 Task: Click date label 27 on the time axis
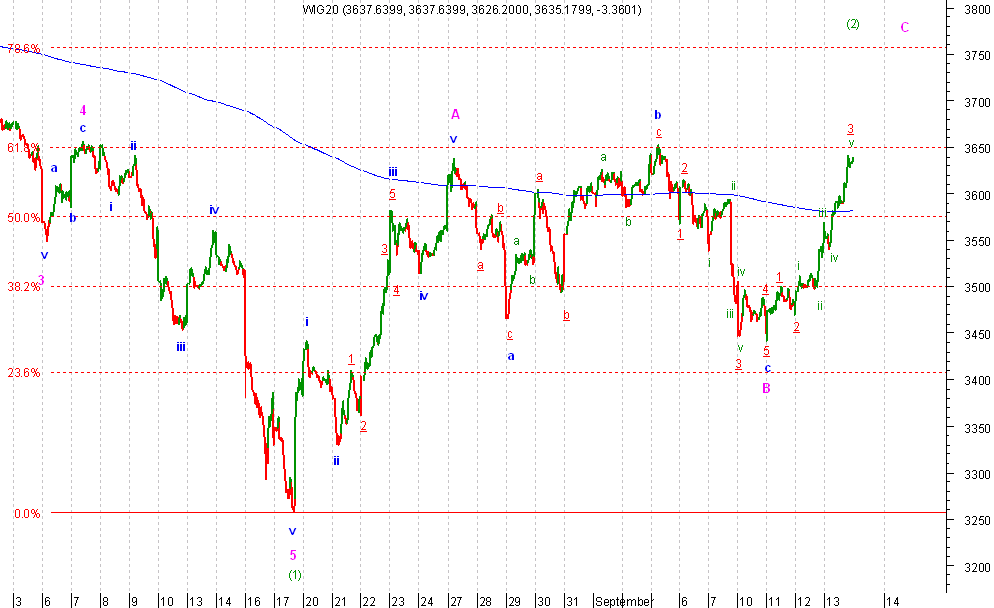pyautogui.click(x=456, y=601)
